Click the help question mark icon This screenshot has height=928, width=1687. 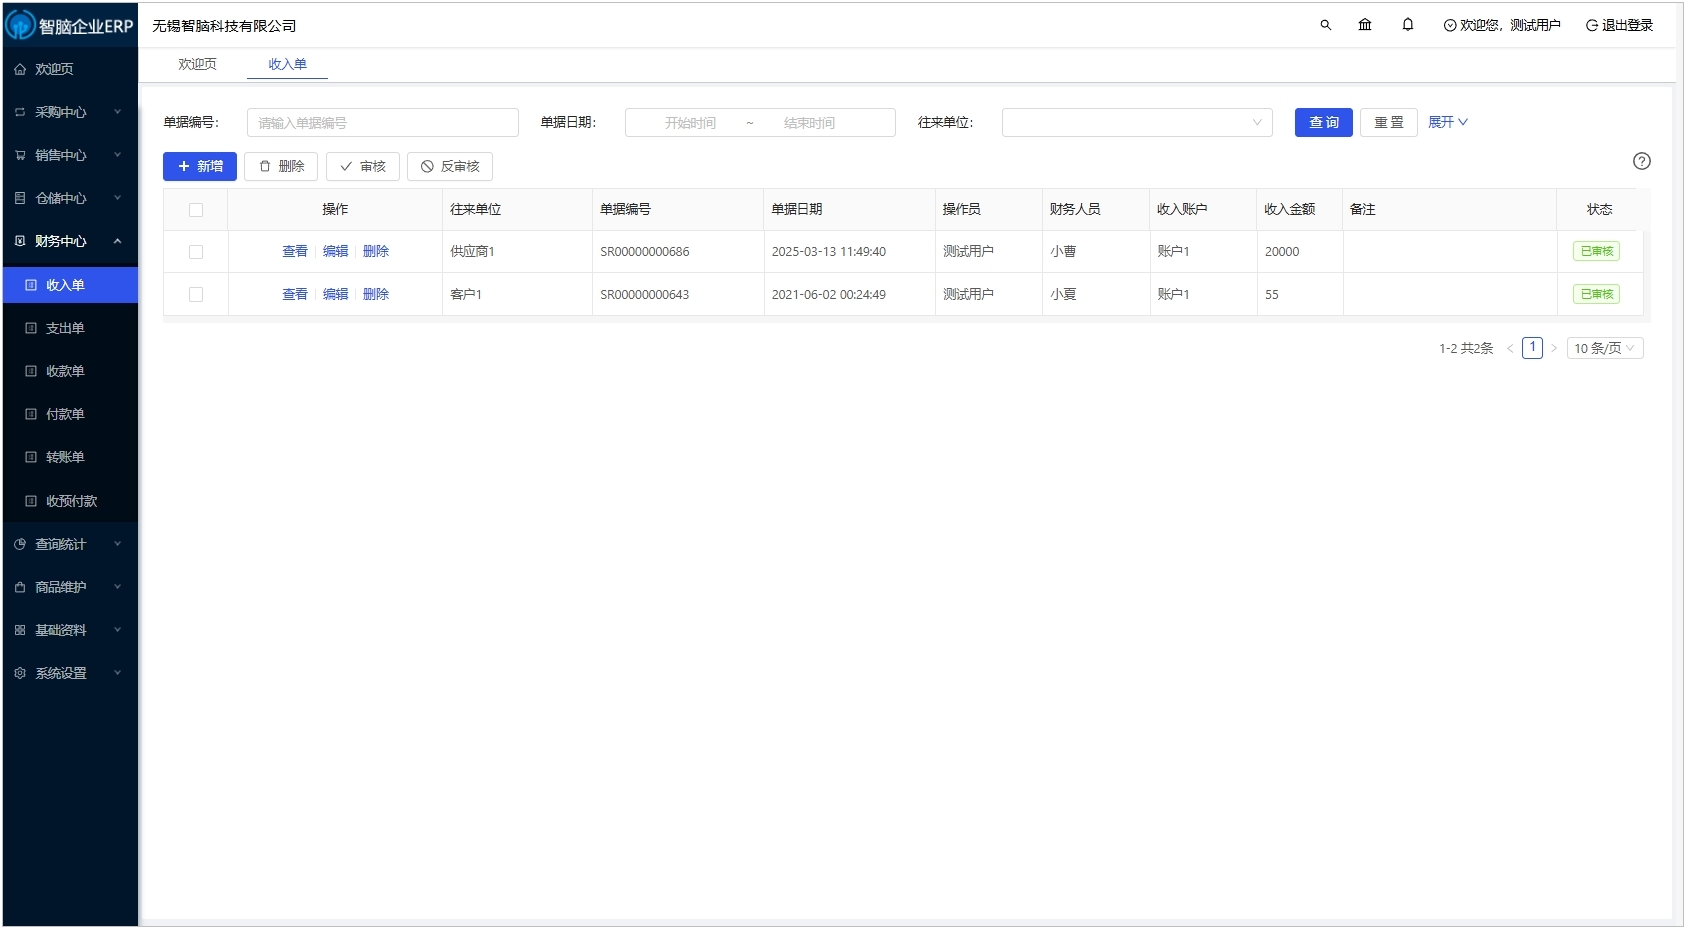pyautogui.click(x=1641, y=161)
